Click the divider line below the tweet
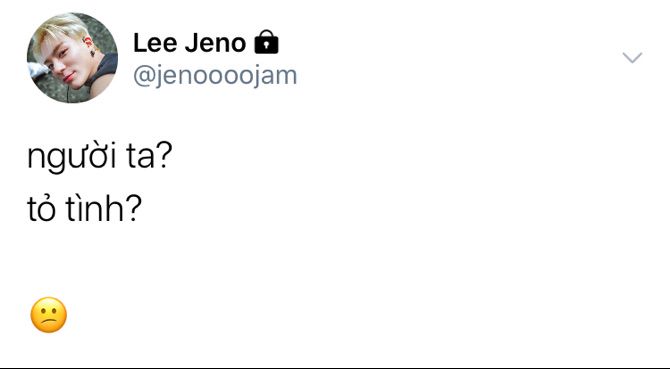 [x=335, y=367]
